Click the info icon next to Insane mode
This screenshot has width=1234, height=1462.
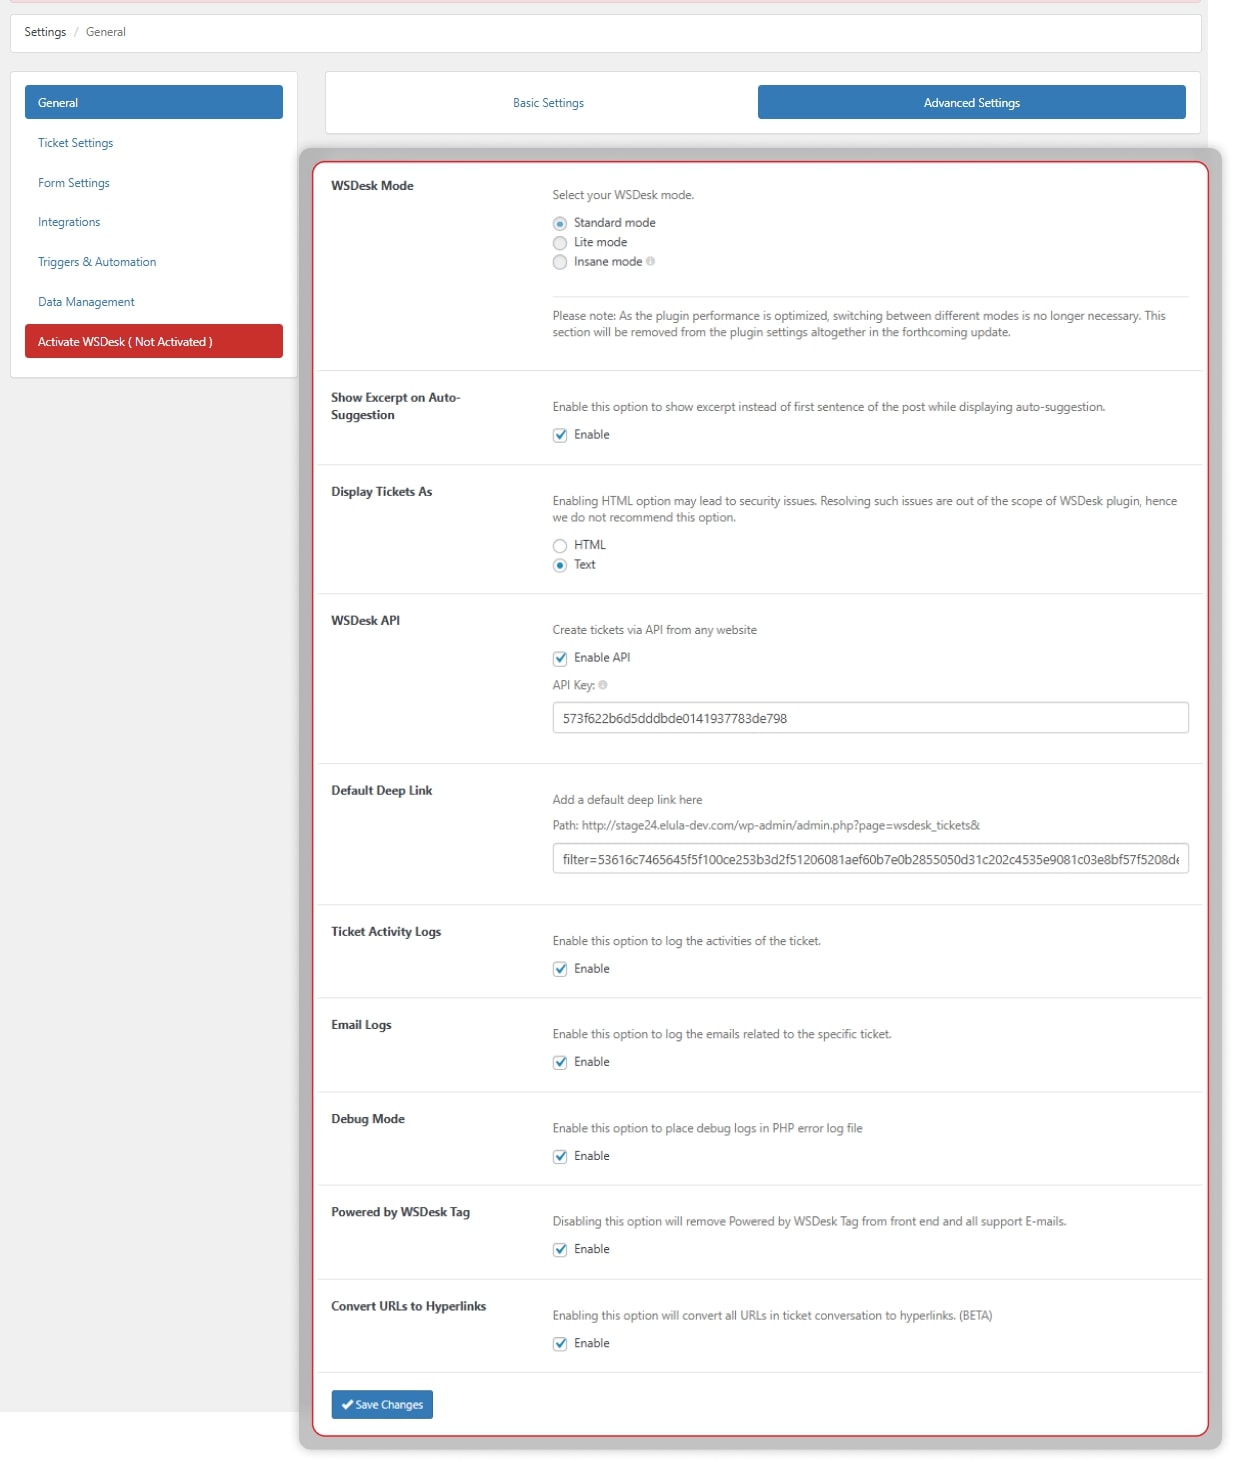(x=651, y=262)
